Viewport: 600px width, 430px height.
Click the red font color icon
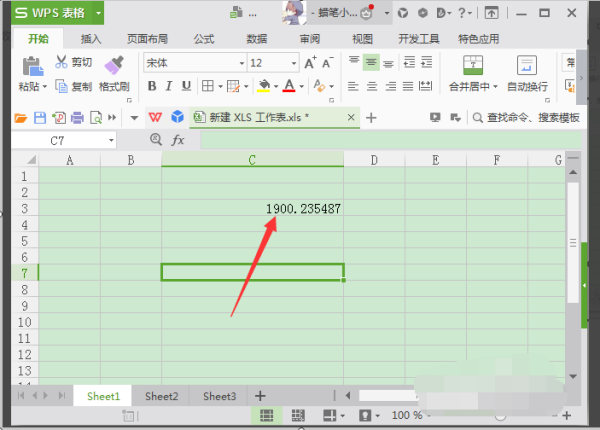tap(289, 86)
